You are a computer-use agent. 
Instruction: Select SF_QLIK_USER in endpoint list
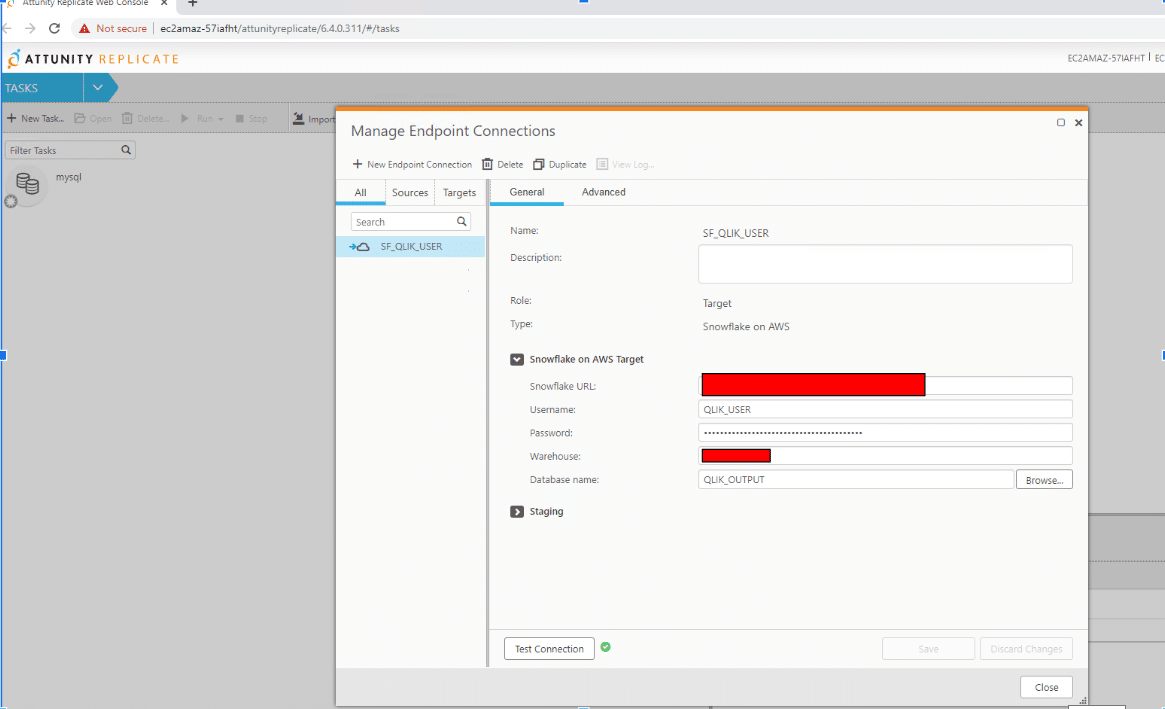coord(410,246)
